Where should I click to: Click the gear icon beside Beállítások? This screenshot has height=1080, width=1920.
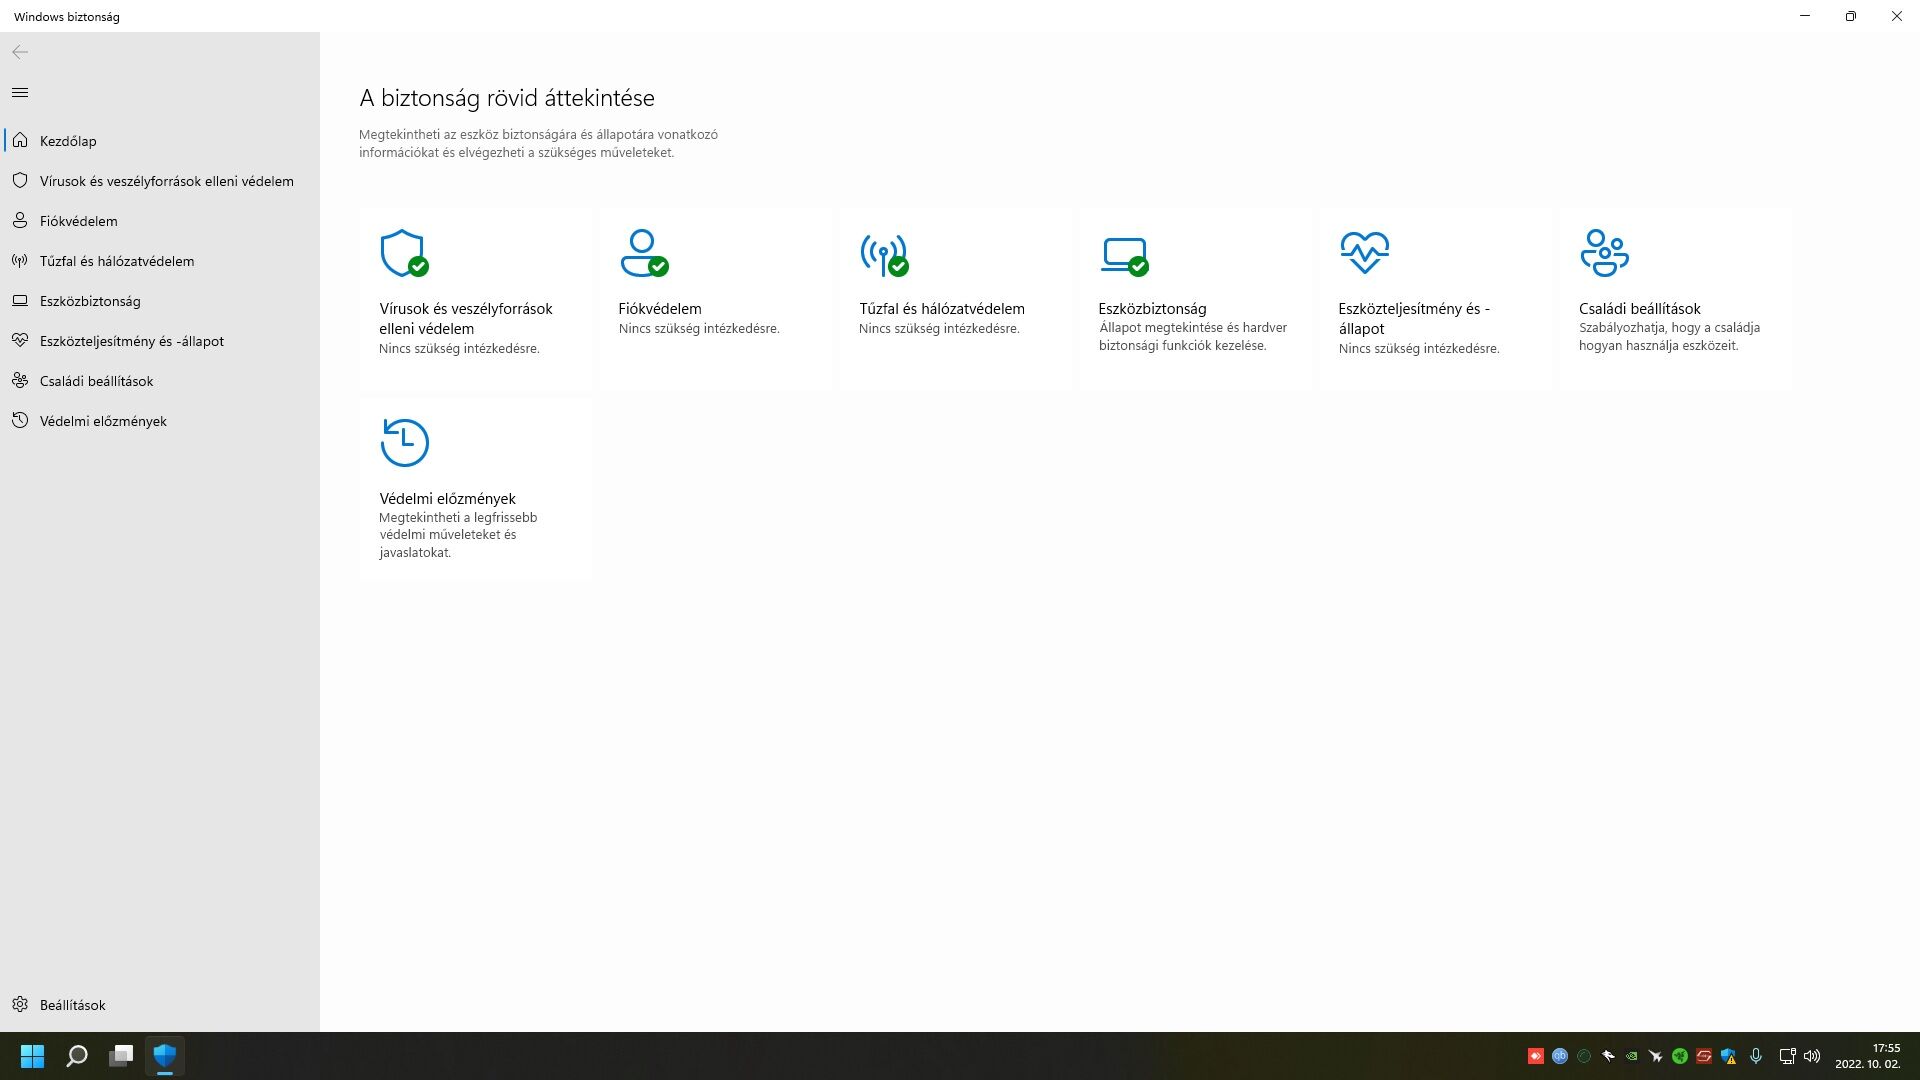[x=20, y=1004]
